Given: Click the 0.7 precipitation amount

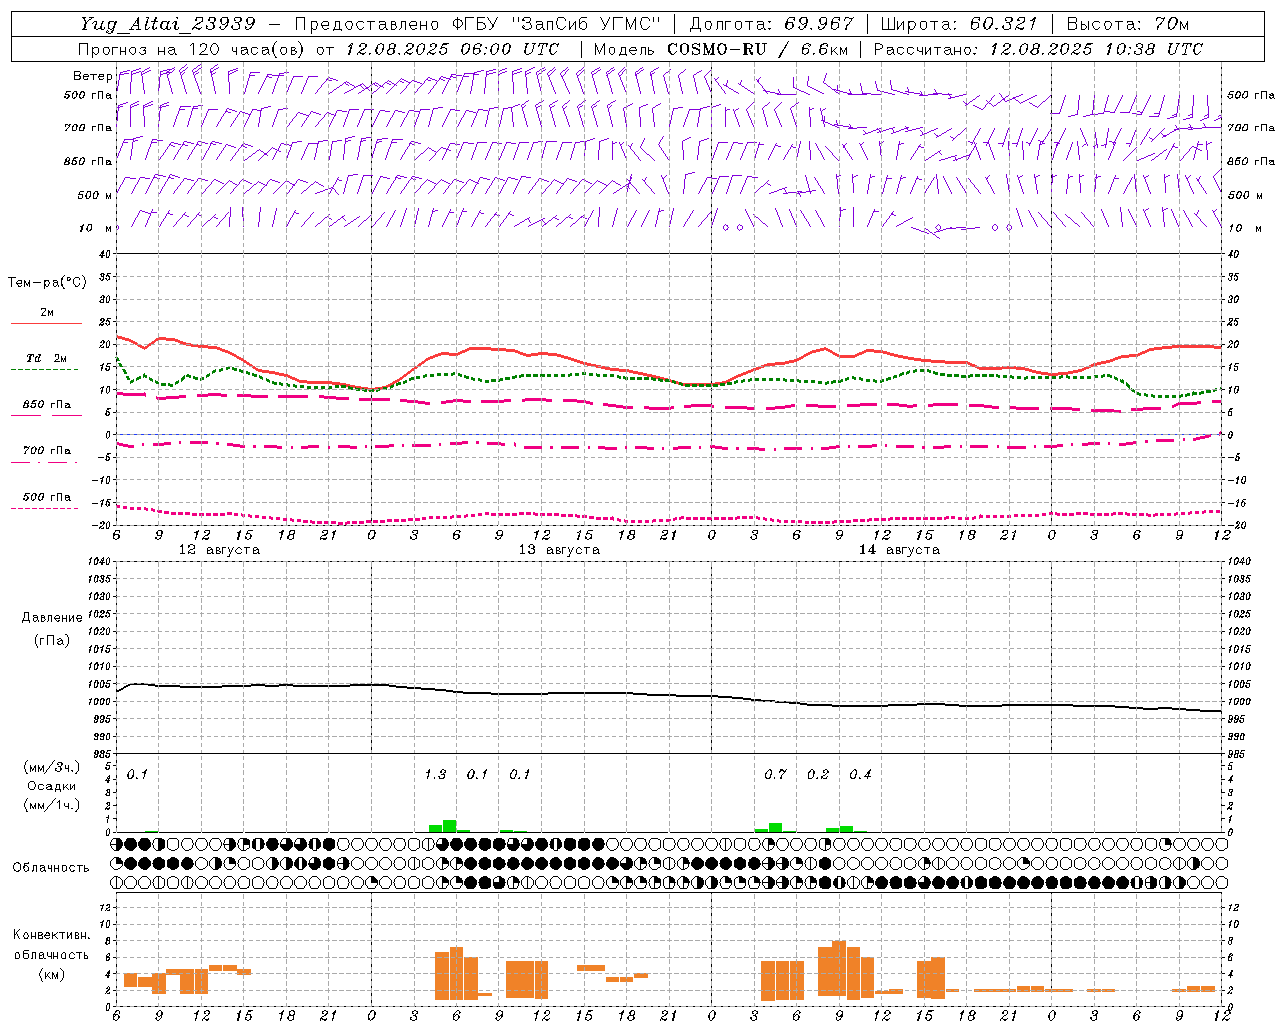Looking at the screenshot, I should (x=775, y=775).
